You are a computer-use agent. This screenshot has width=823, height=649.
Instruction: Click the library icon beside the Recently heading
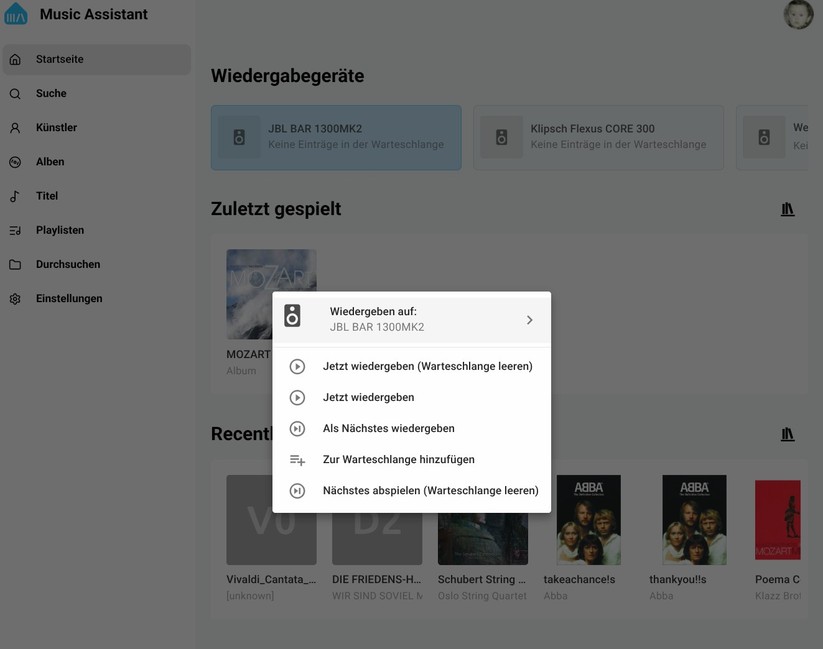pos(787,434)
